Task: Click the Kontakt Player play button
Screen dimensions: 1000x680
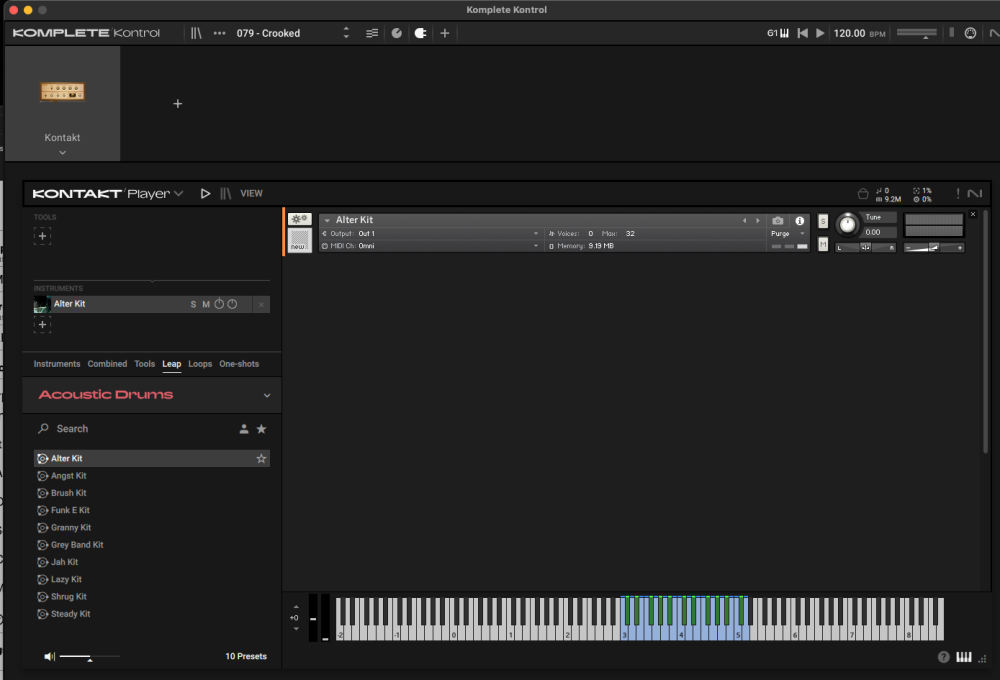Action: pos(205,193)
